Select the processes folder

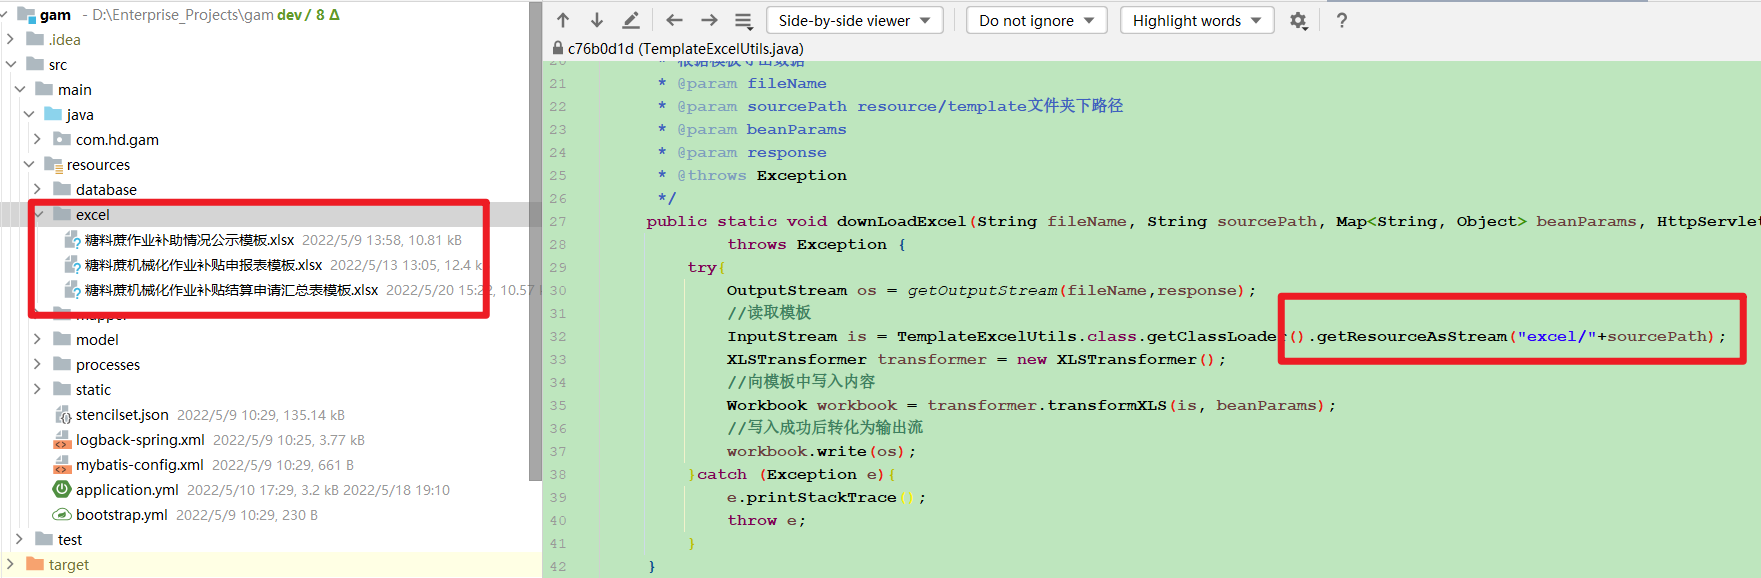[108, 365]
